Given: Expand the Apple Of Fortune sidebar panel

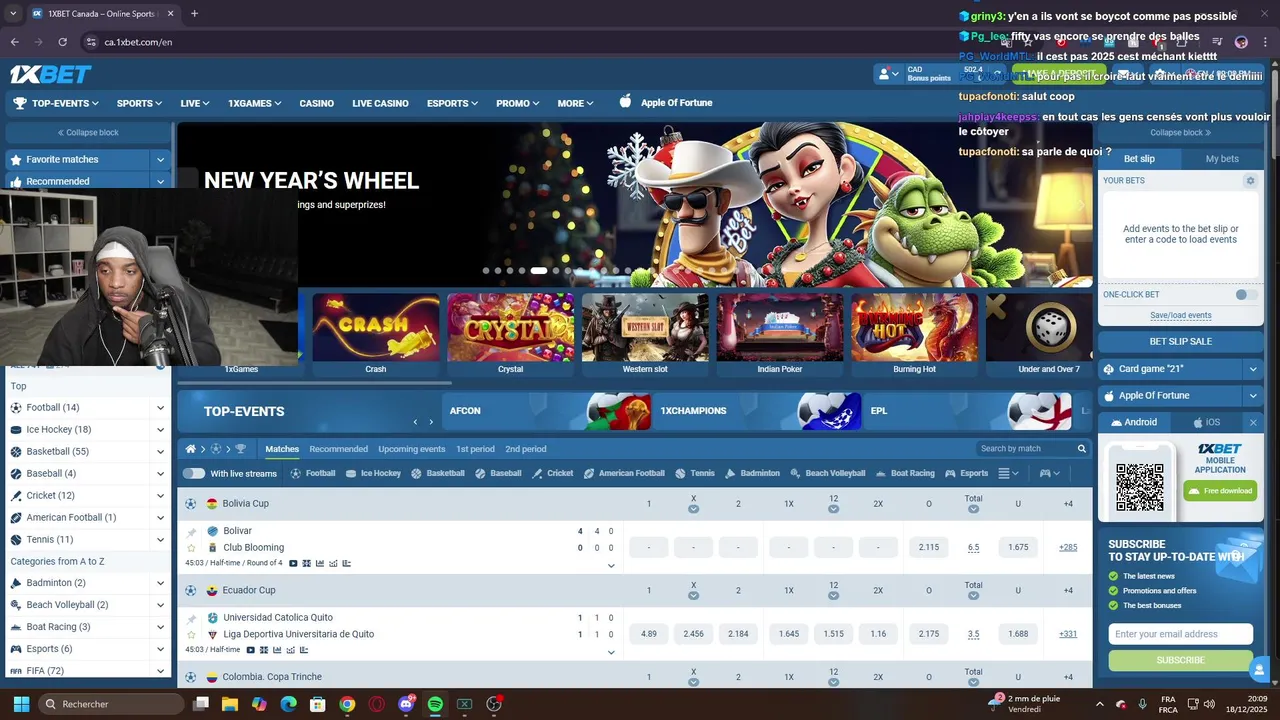Looking at the screenshot, I should pyautogui.click(x=1253, y=395).
